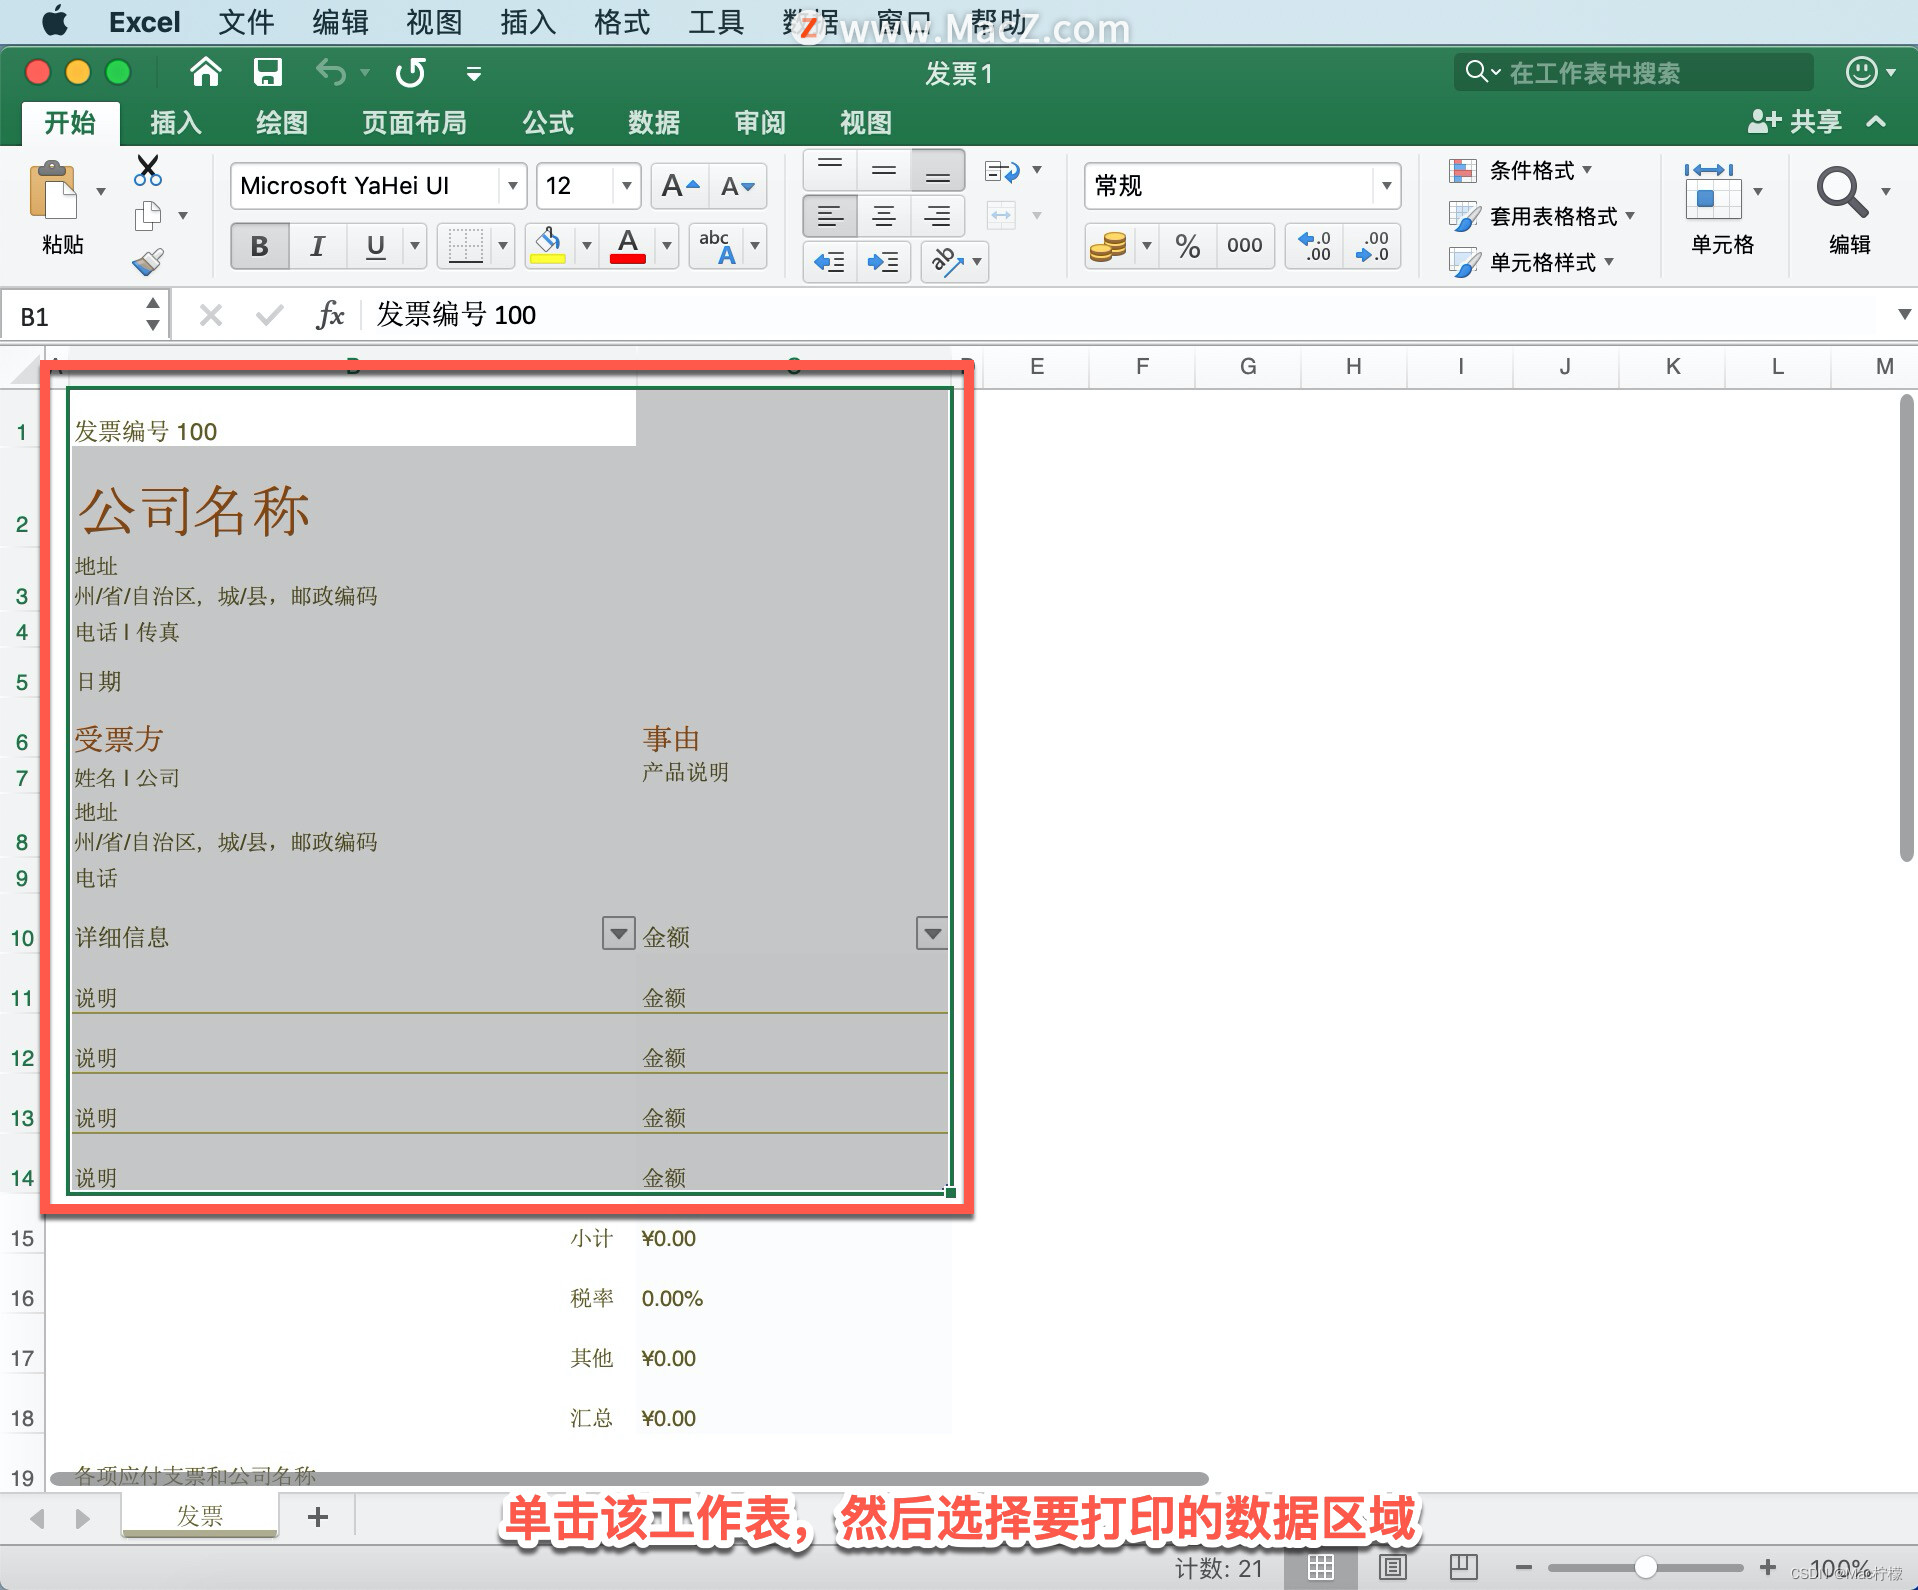Image resolution: width=1918 pixels, height=1590 pixels.
Task: Undo the last action
Action: click(330, 72)
